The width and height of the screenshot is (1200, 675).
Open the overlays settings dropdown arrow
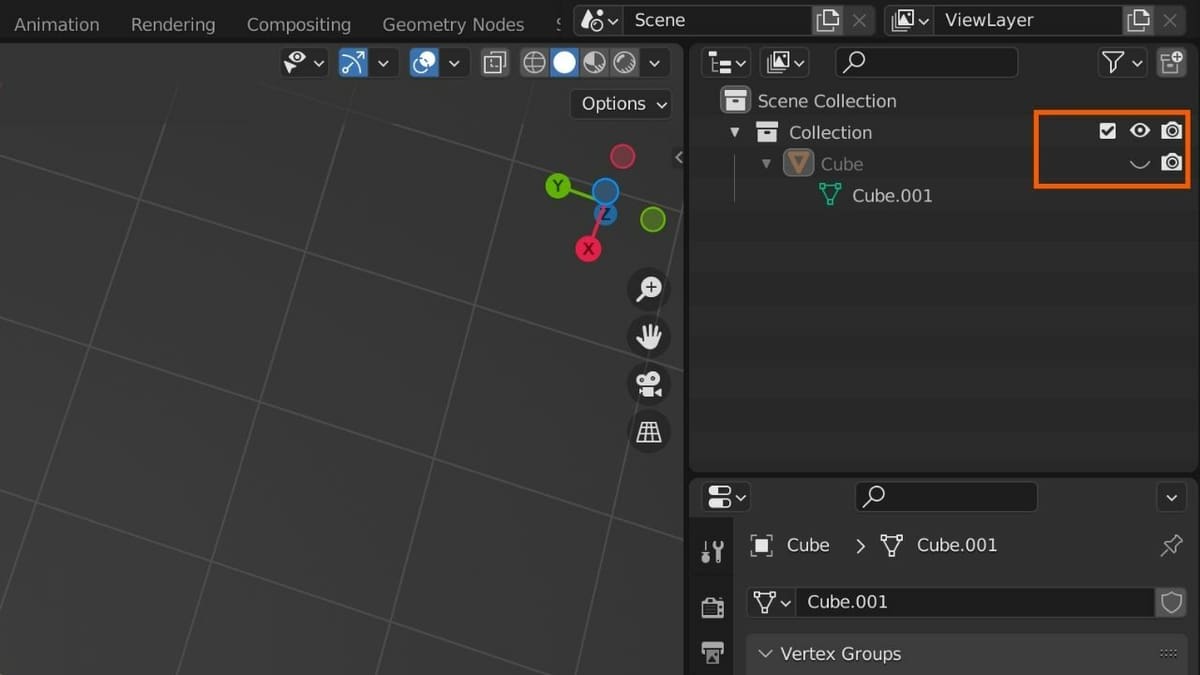(454, 63)
